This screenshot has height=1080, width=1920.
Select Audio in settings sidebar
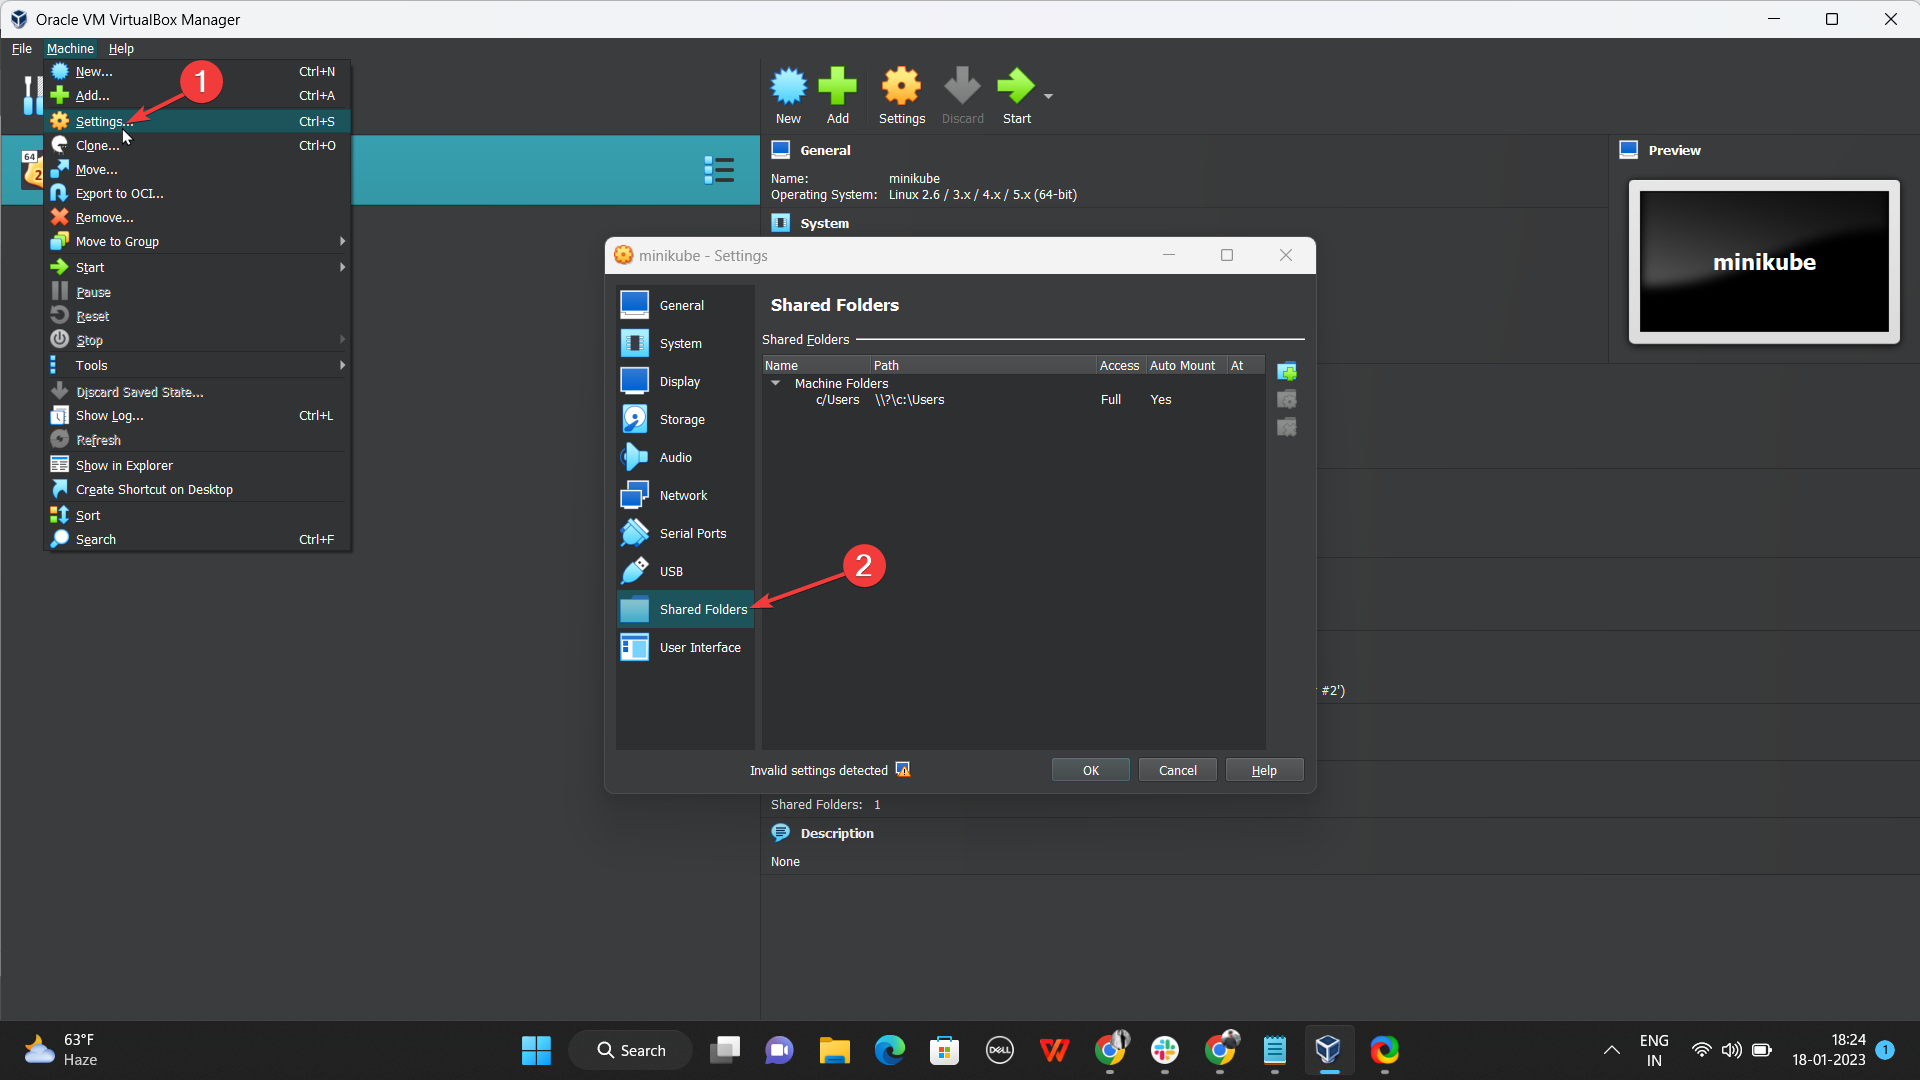click(x=685, y=457)
